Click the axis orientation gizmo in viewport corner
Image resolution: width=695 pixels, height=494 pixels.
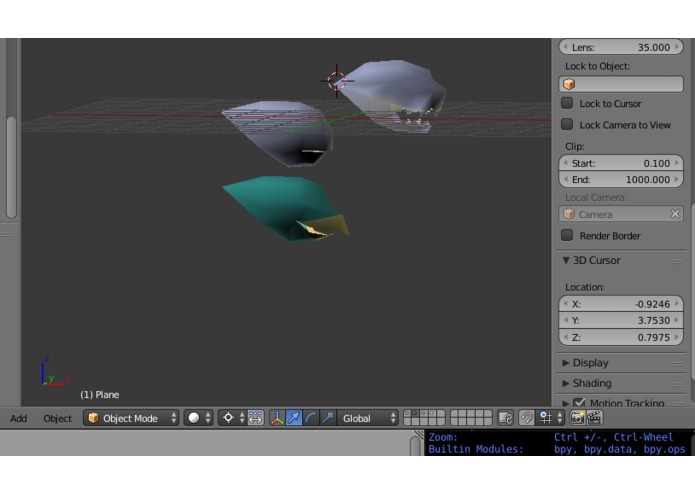point(55,372)
